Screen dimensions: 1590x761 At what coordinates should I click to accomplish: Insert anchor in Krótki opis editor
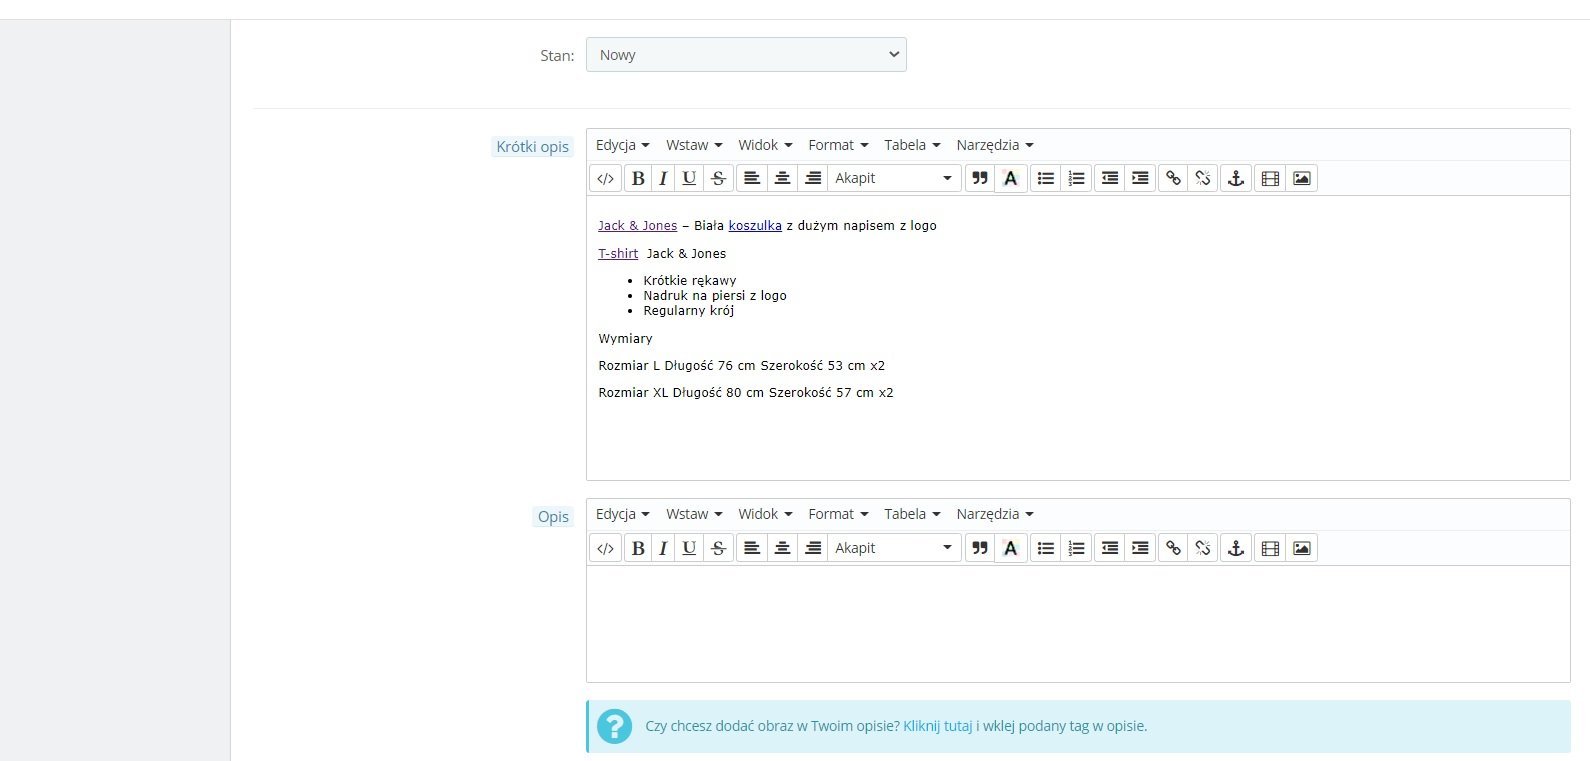1236,178
